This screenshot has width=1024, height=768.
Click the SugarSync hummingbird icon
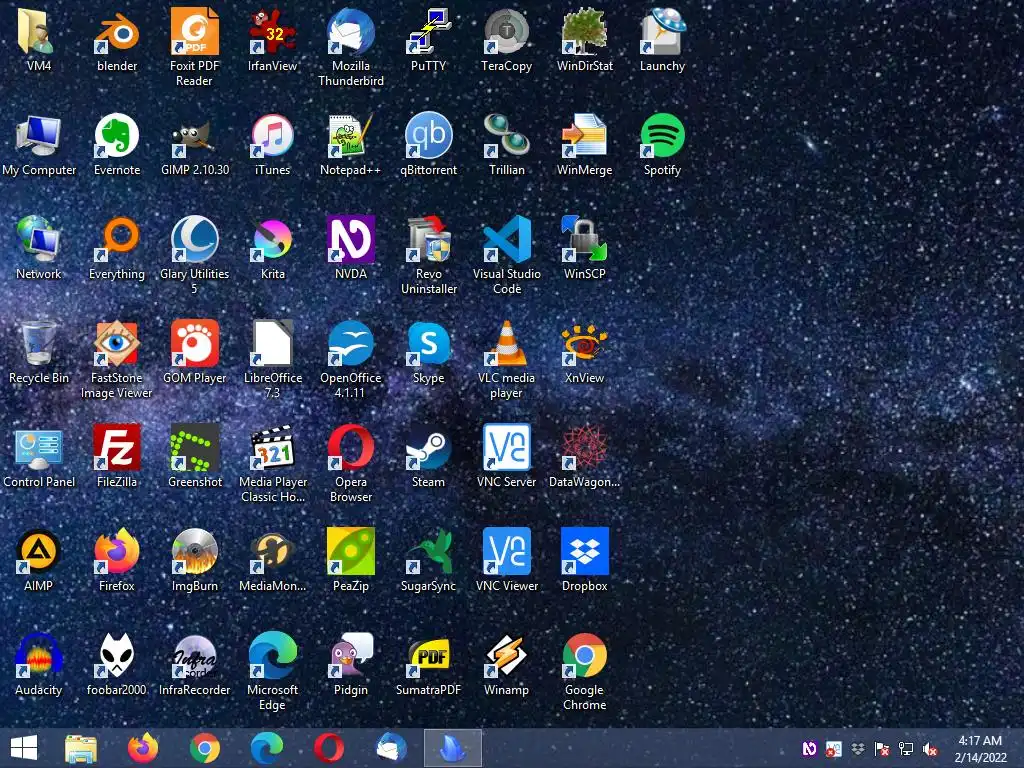[428, 551]
